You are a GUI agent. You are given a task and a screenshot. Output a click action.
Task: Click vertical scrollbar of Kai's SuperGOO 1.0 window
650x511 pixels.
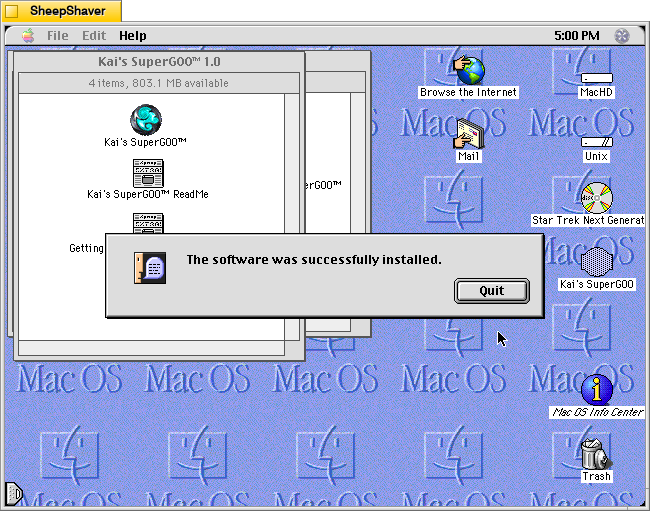[292, 217]
